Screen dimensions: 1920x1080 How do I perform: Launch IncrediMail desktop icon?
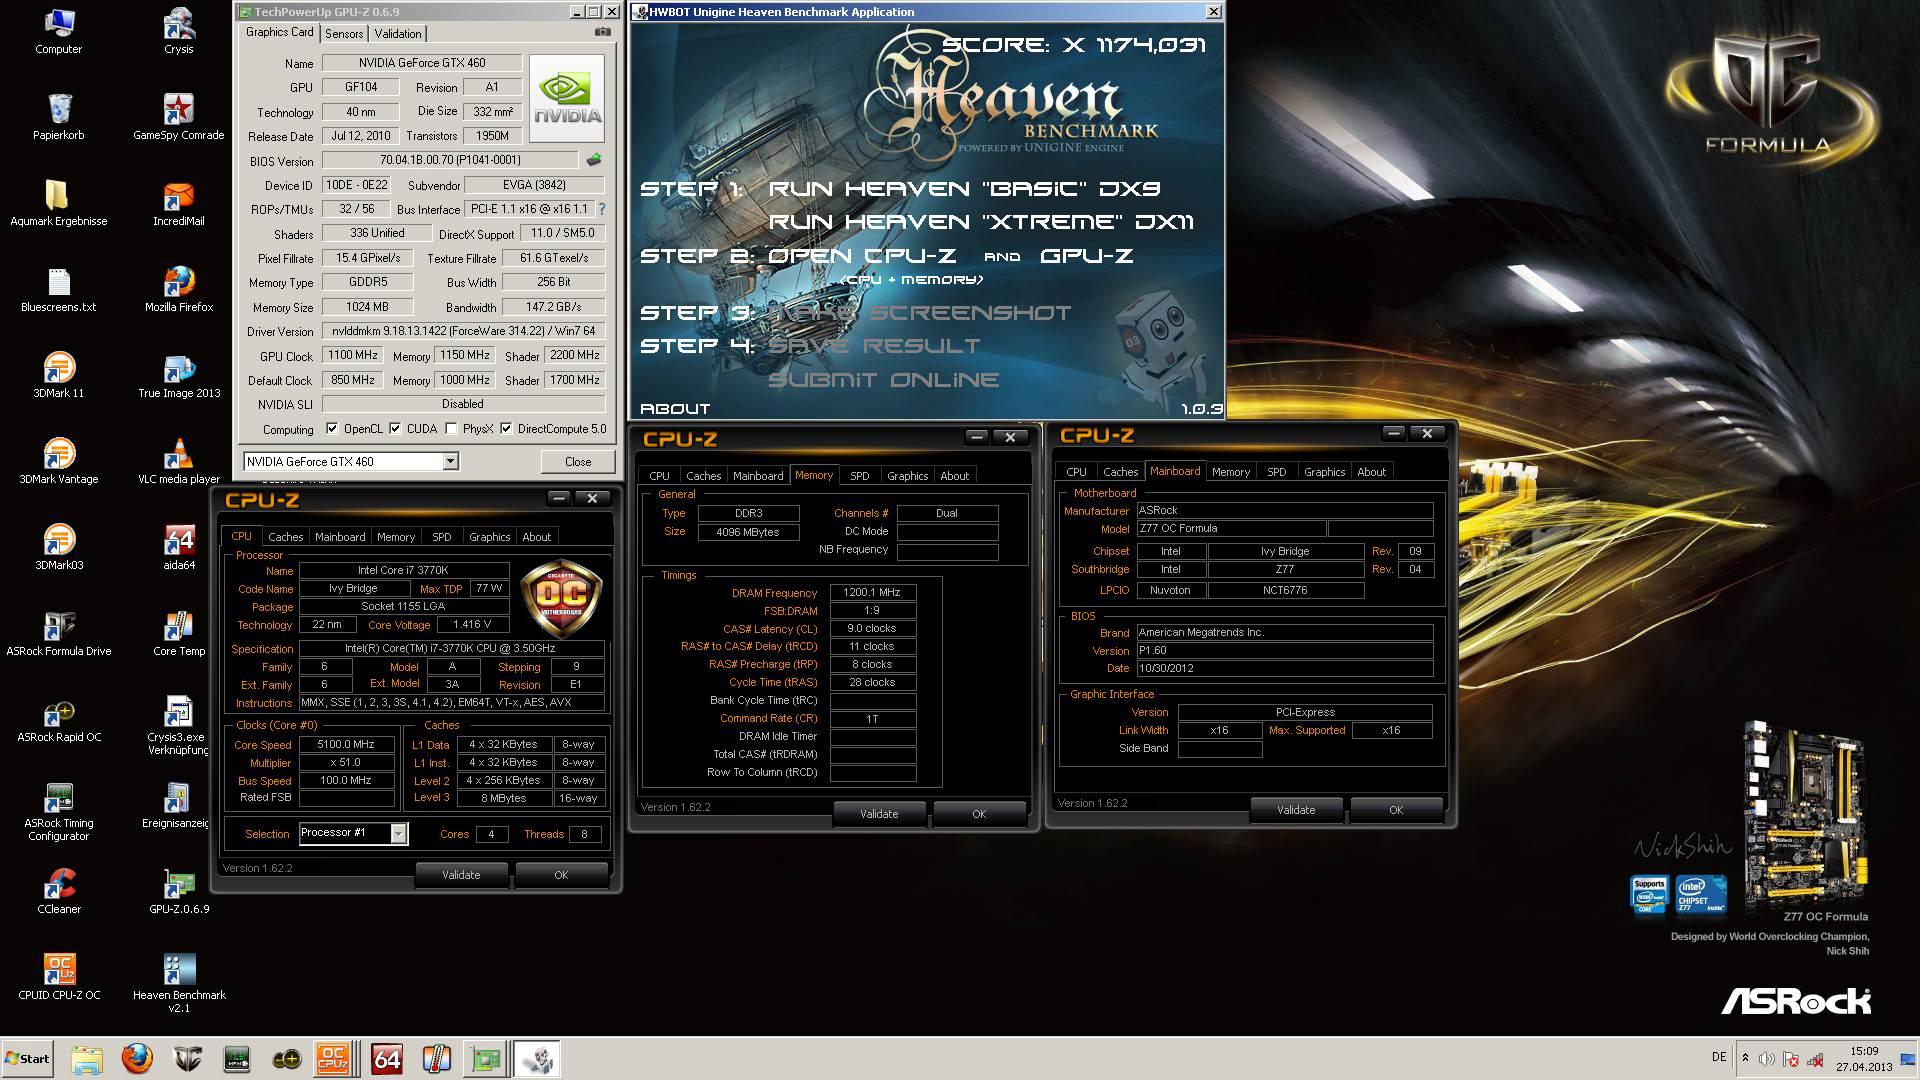pyautogui.click(x=179, y=203)
